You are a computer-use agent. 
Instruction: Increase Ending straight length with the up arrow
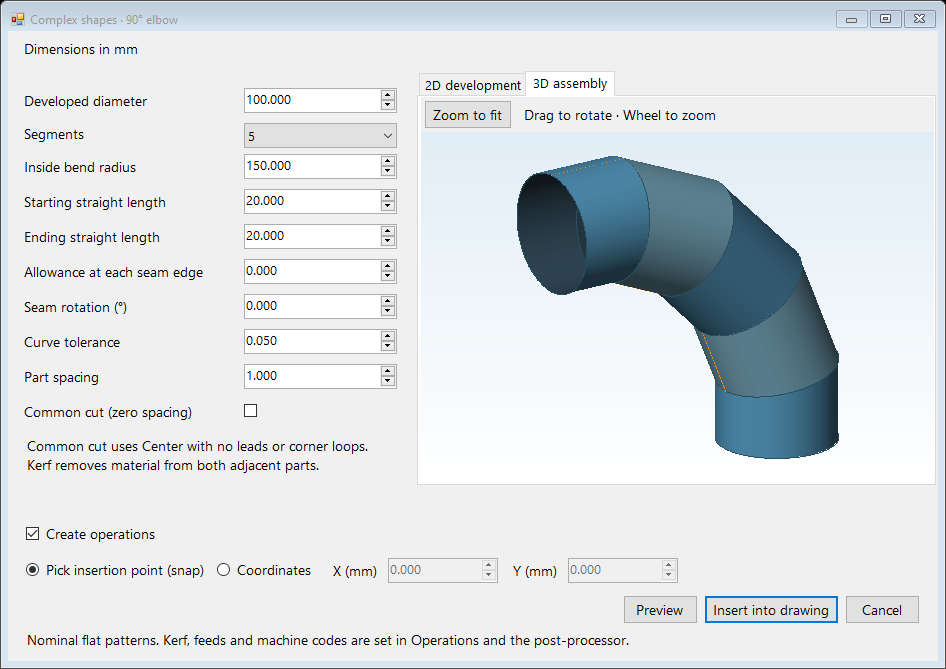coord(388,230)
